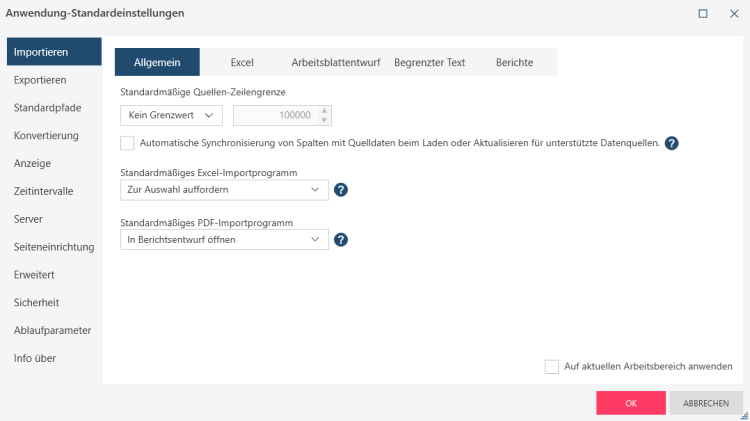Image resolution: width=750 pixels, height=421 pixels.
Task: Check 'Auf aktuellen Arbeitsbereich anwenden'
Action: pyautogui.click(x=552, y=366)
